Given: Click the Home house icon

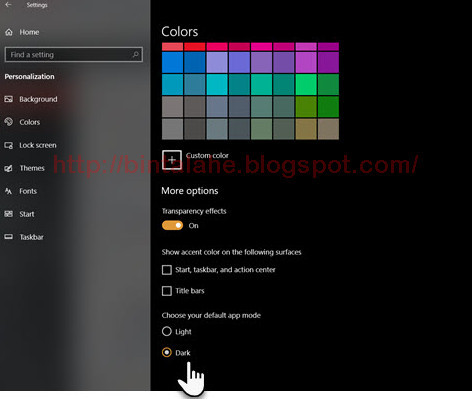Looking at the screenshot, I should click(x=9, y=32).
